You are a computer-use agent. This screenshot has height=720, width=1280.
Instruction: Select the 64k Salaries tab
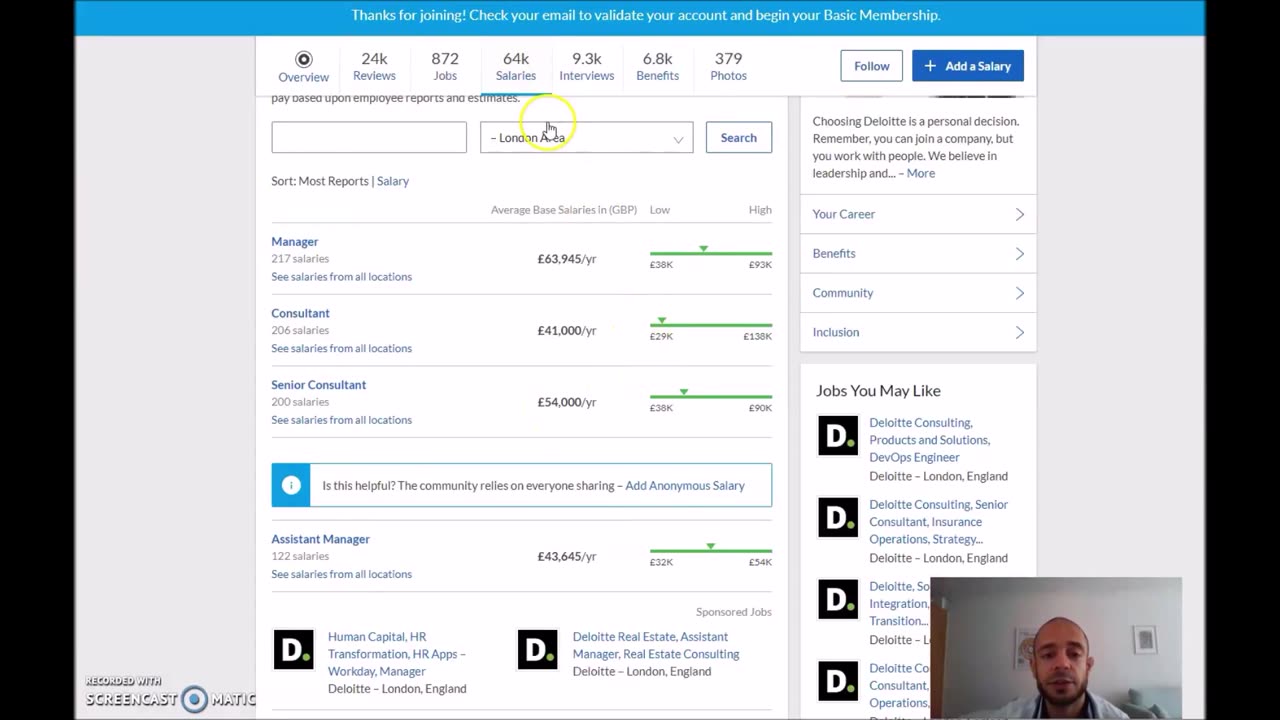[x=516, y=66]
